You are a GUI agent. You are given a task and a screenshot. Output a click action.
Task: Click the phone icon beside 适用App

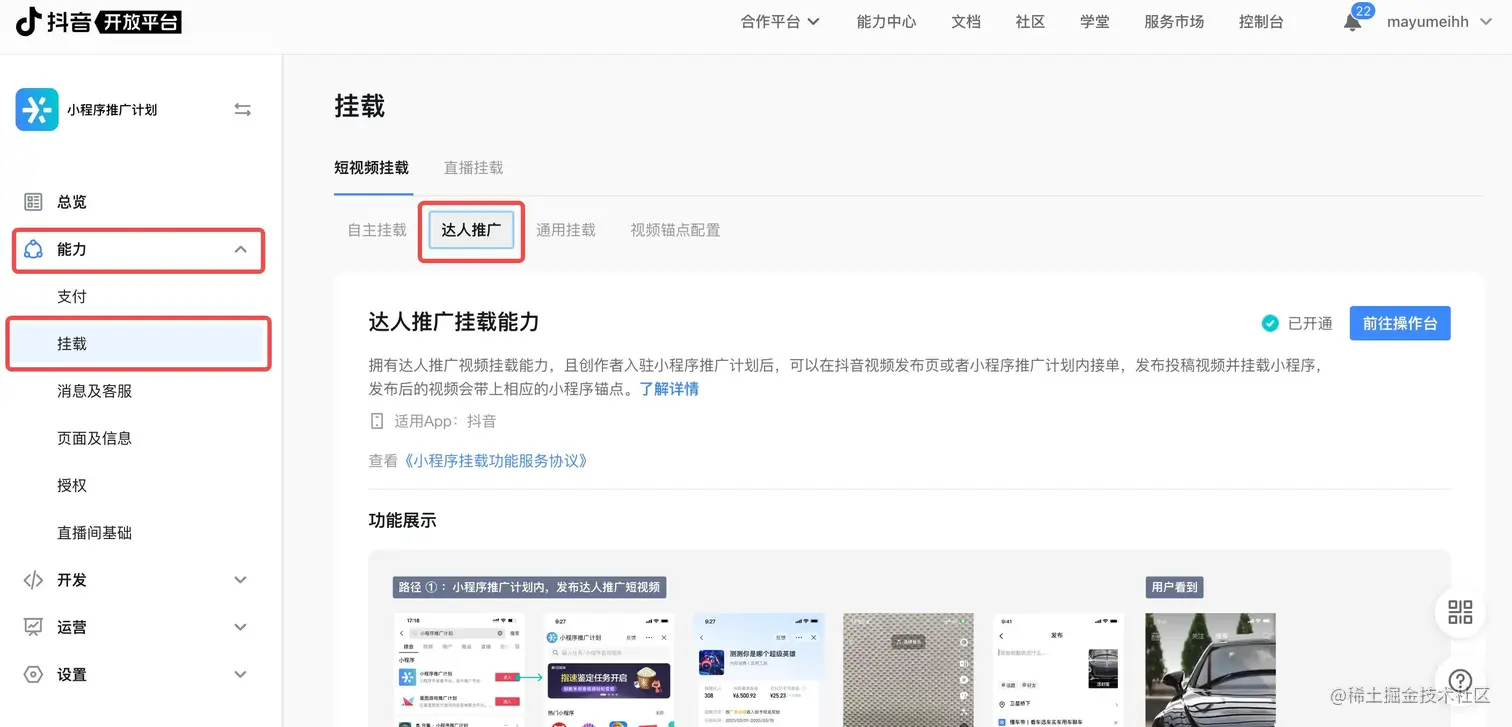click(377, 421)
